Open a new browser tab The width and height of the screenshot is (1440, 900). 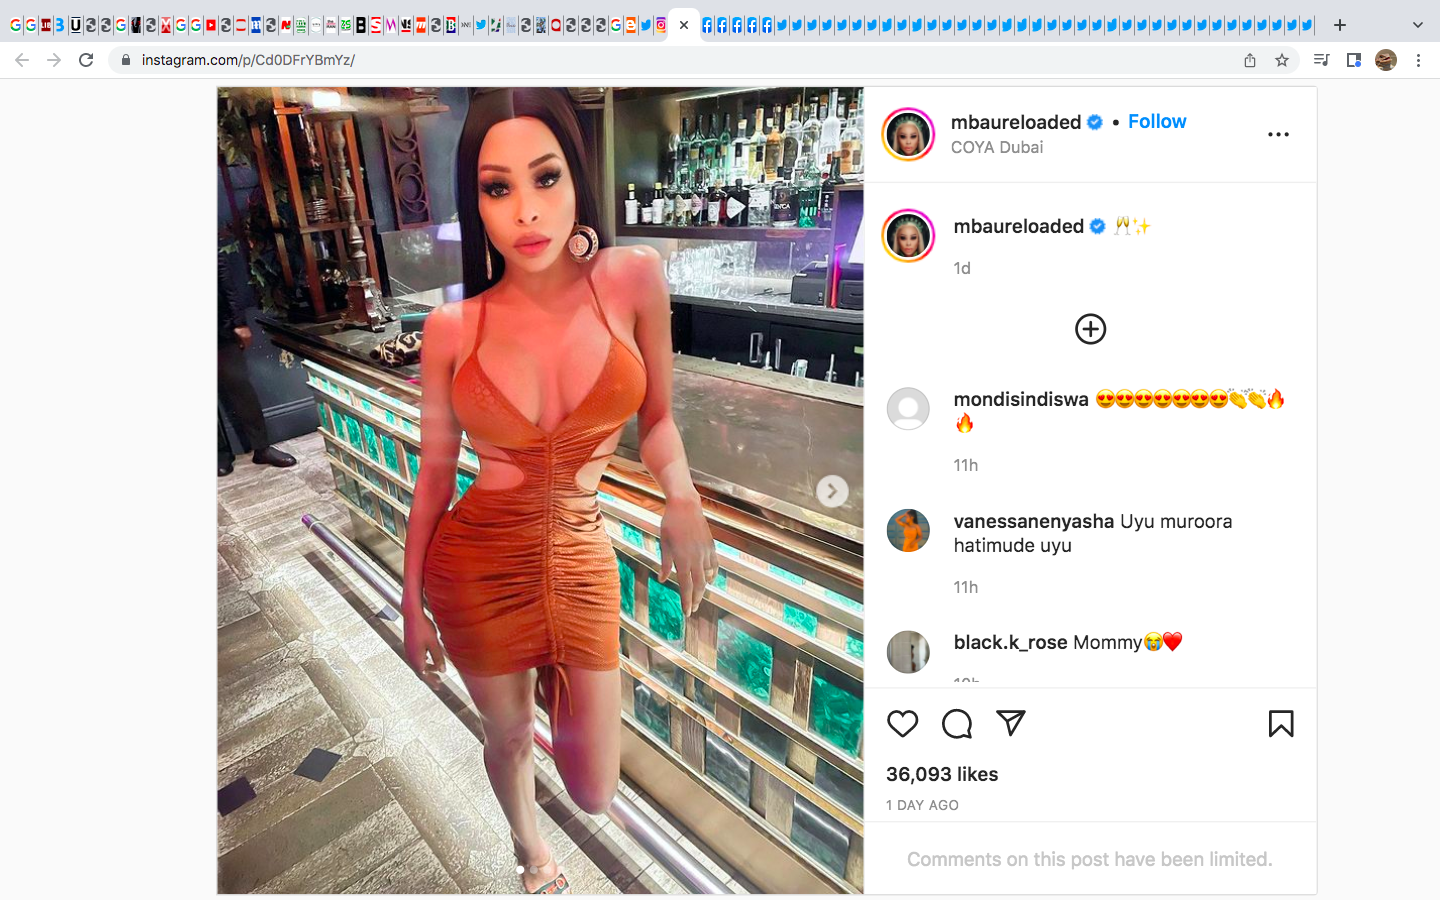[1340, 25]
